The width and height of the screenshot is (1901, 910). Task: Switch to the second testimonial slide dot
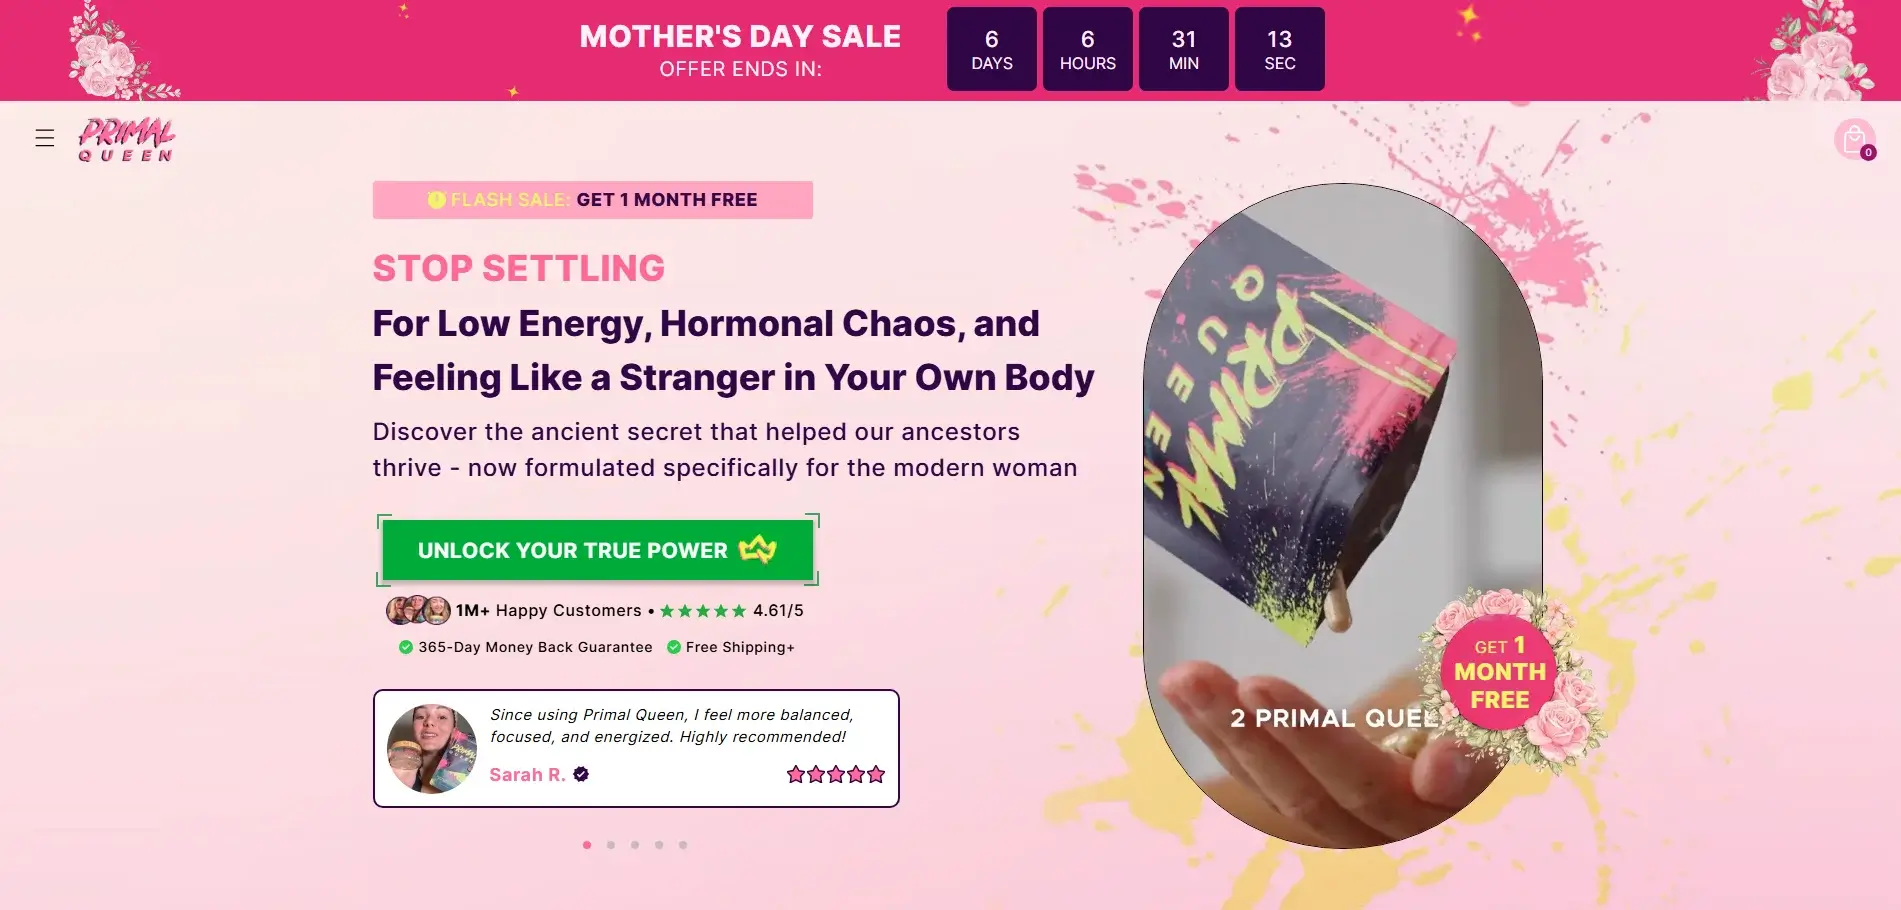coord(611,845)
